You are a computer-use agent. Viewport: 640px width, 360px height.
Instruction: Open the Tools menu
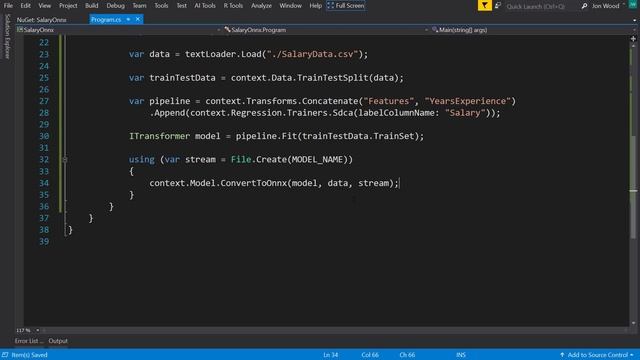pos(161,6)
